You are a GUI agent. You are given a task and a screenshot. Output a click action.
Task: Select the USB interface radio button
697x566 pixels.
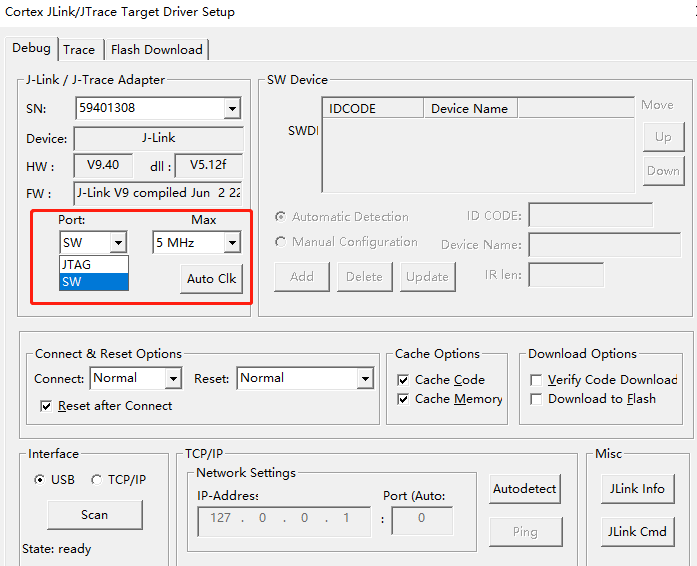click(x=40, y=480)
